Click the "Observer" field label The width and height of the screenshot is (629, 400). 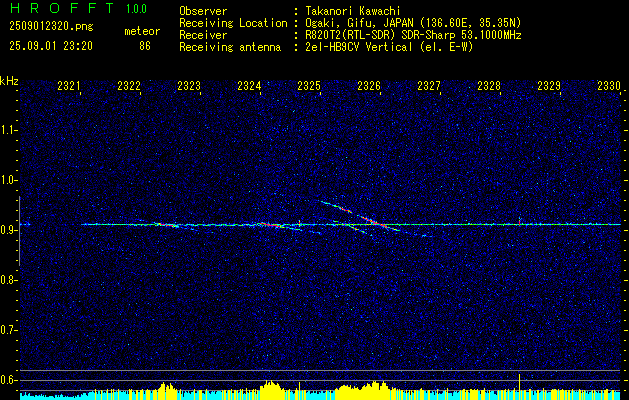(203, 11)
